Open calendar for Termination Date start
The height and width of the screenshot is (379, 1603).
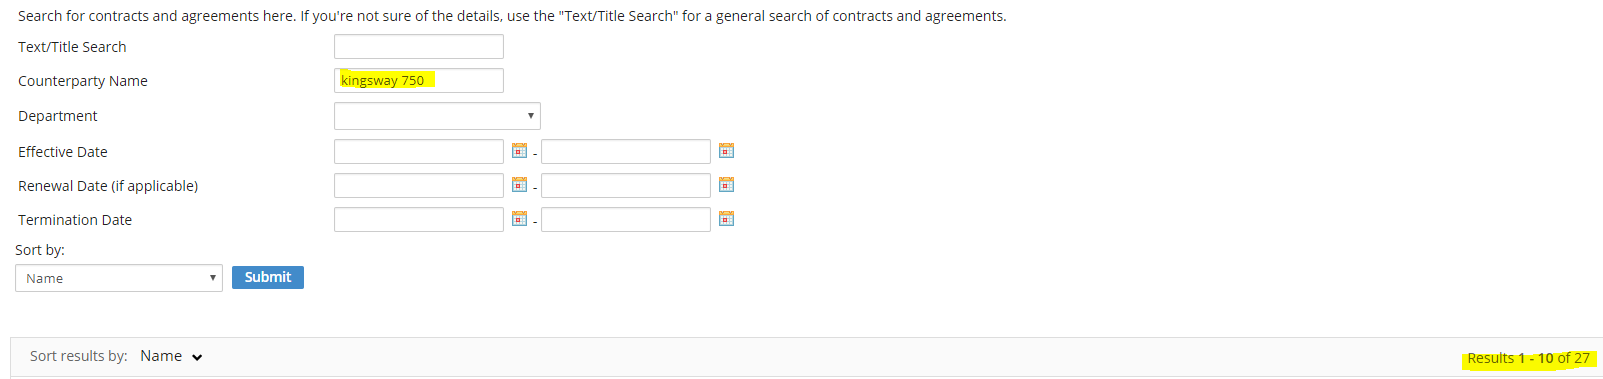[519, 219]
